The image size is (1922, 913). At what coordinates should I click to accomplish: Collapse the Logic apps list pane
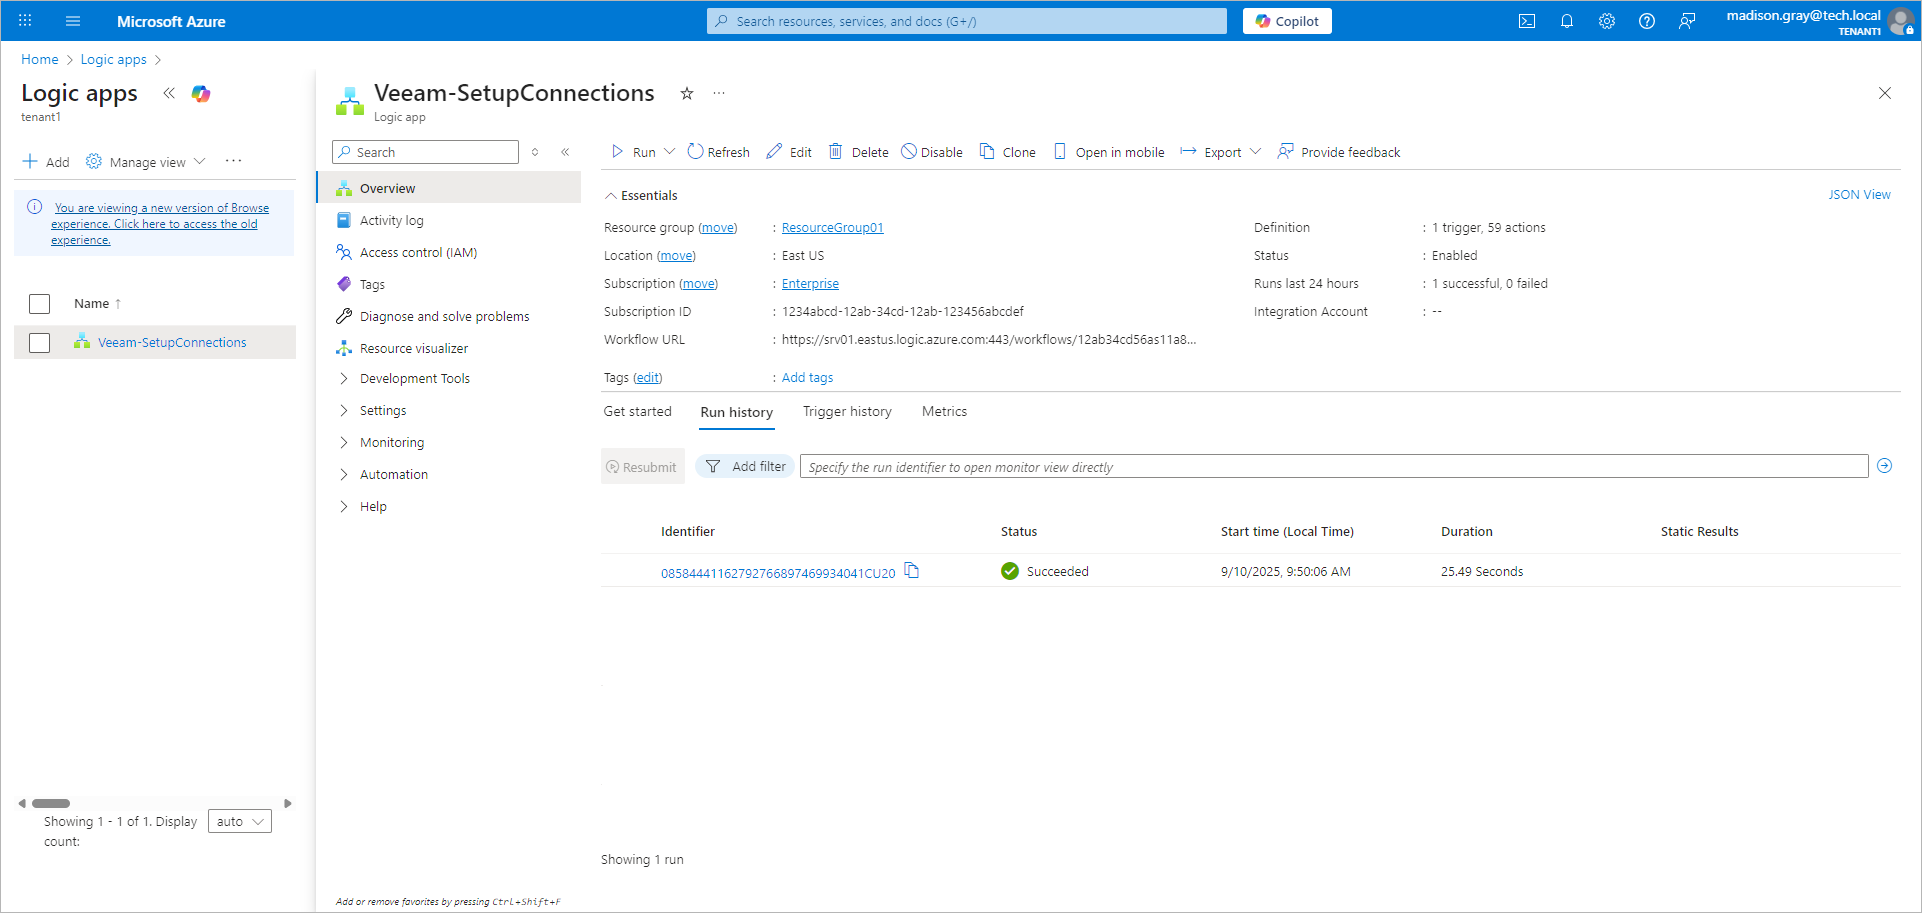[169, 93]
